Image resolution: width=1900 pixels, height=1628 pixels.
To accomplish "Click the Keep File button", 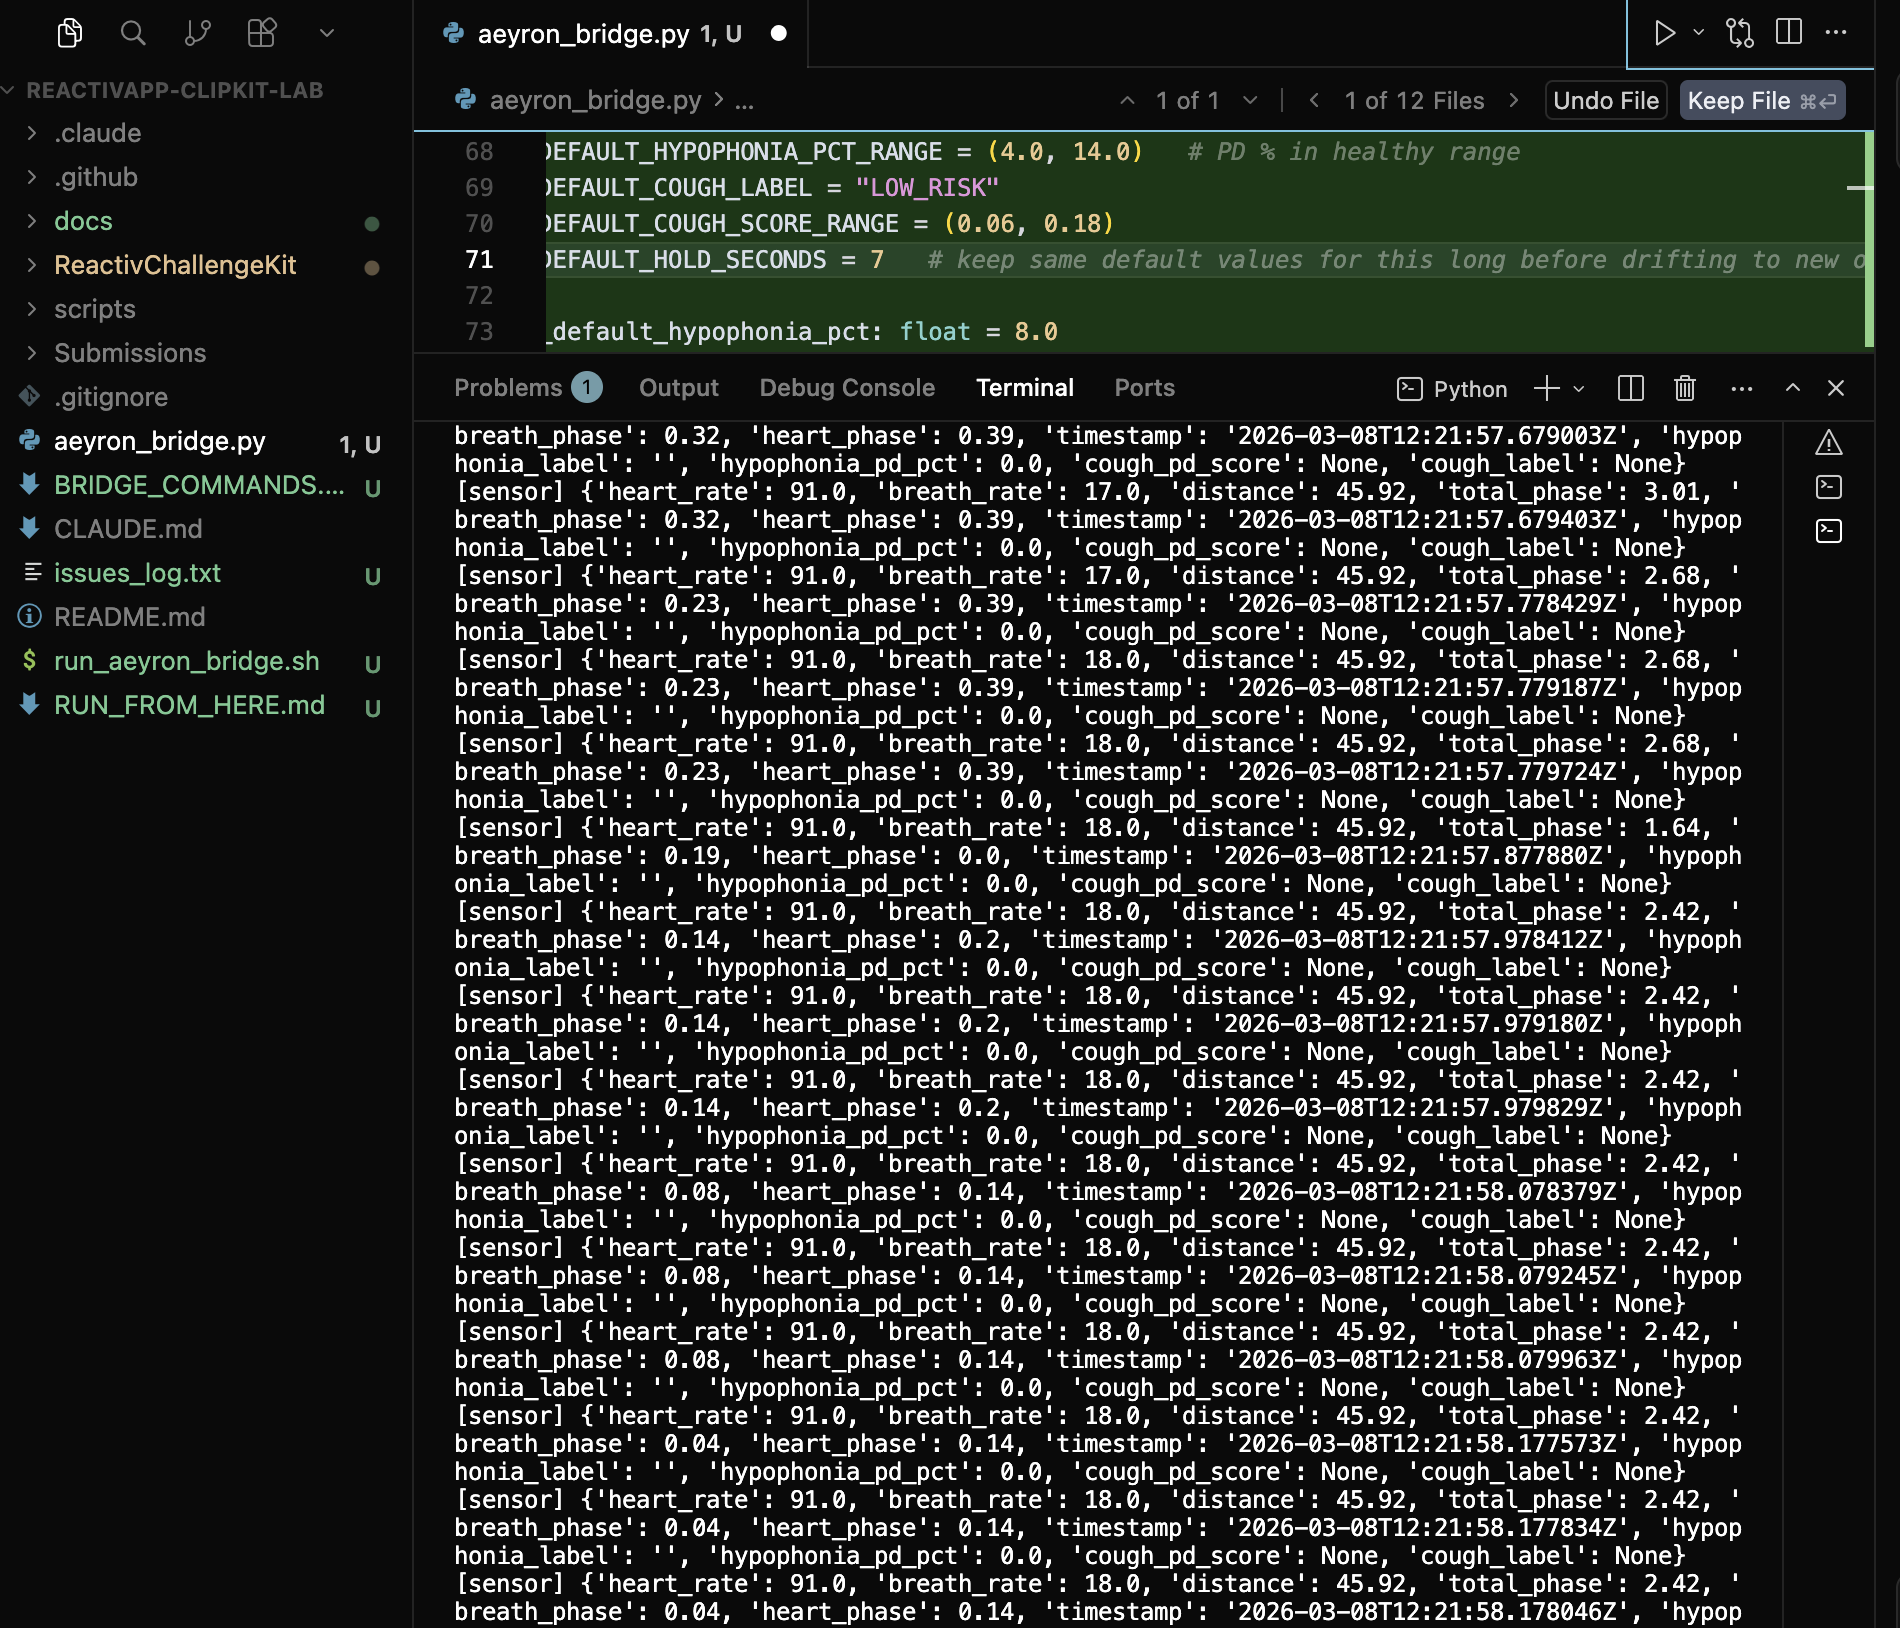I will pos(1762,100).
